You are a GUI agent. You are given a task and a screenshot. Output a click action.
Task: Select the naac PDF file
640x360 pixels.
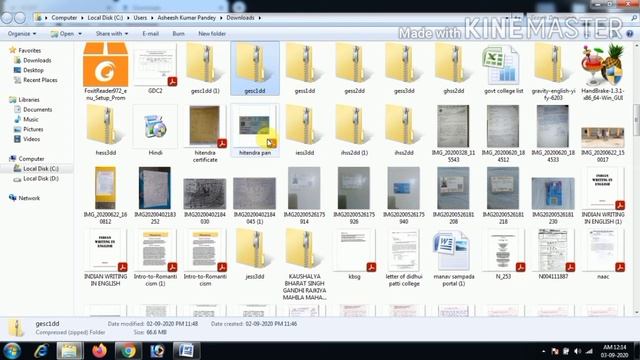603,251
